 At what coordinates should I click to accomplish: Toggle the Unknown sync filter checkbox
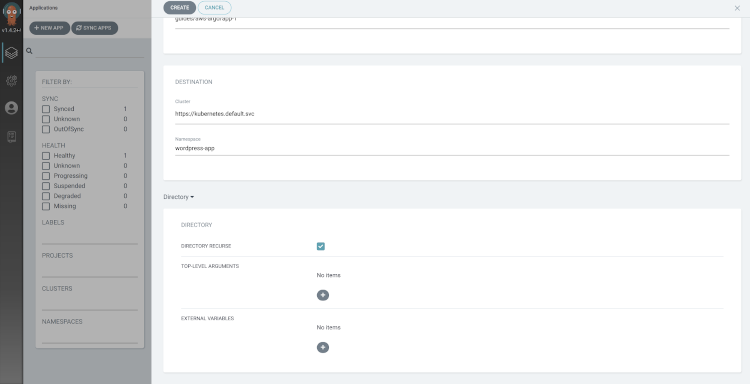[46, 119]
